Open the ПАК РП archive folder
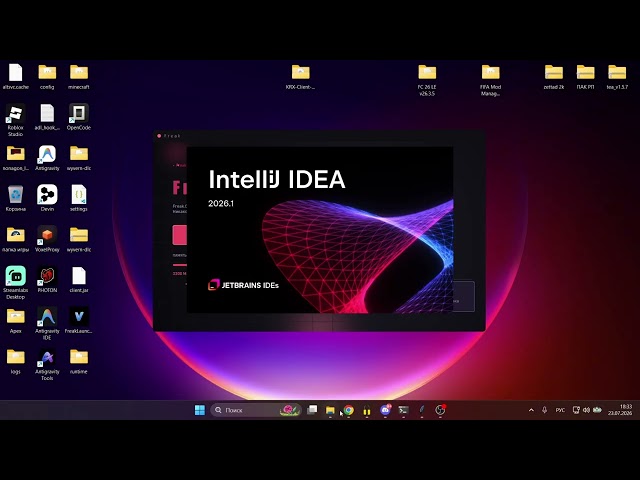The height and width of the screenshot is (480, 640). [x=585, y=76]
